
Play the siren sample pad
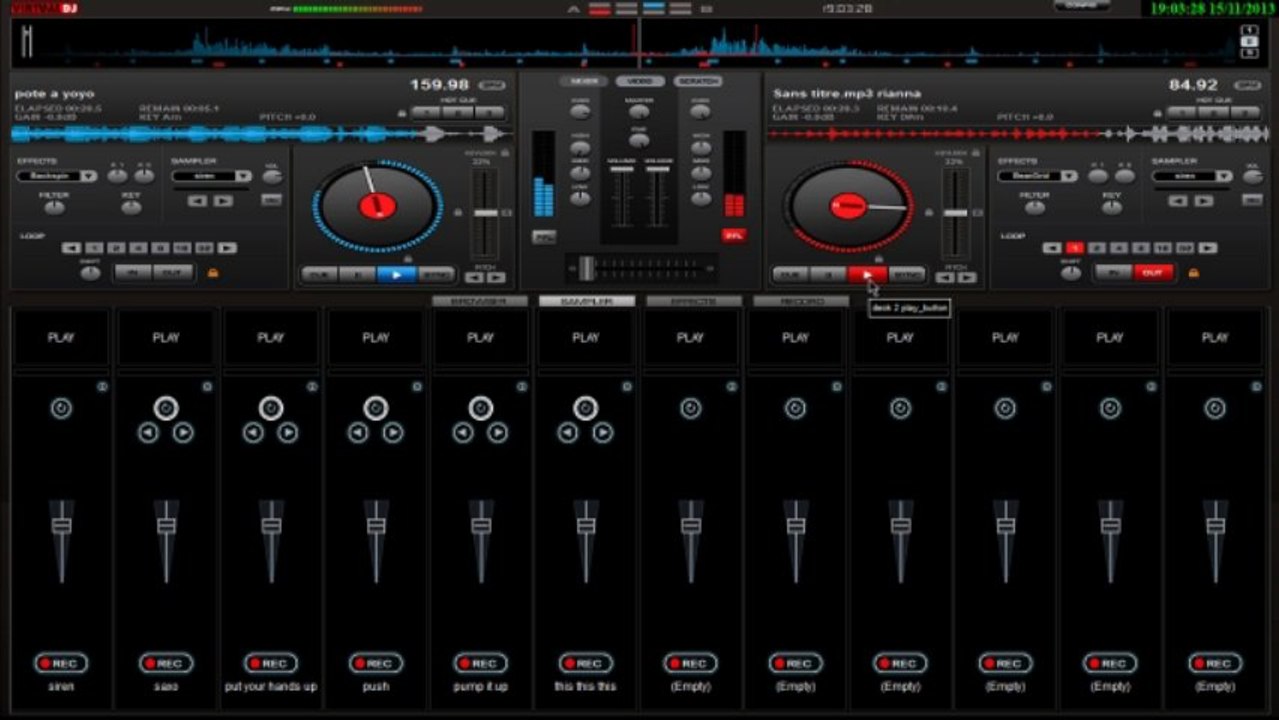61,338
